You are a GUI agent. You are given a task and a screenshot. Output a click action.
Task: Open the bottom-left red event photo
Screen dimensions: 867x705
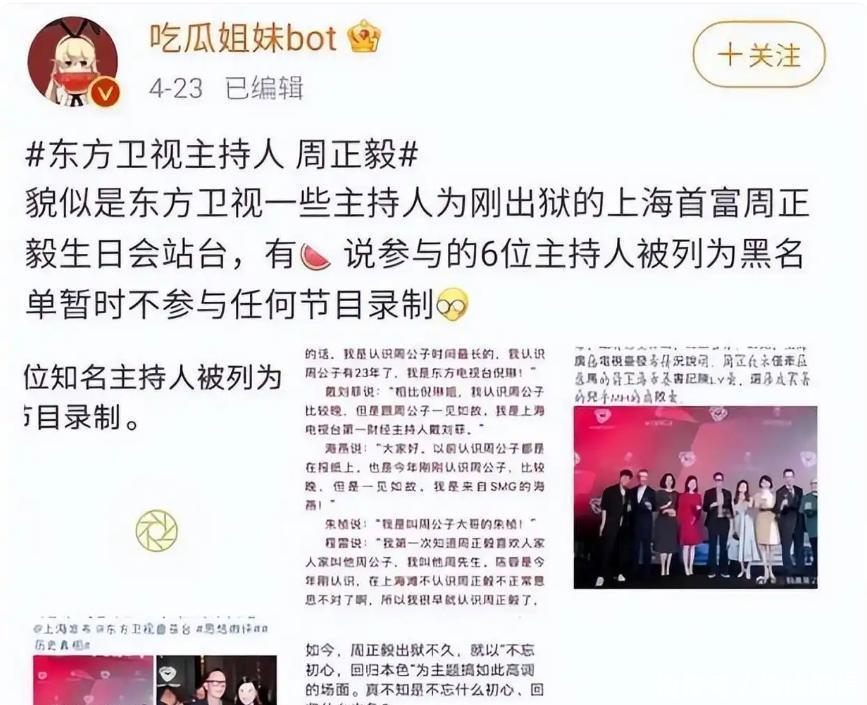pos(93,680)
